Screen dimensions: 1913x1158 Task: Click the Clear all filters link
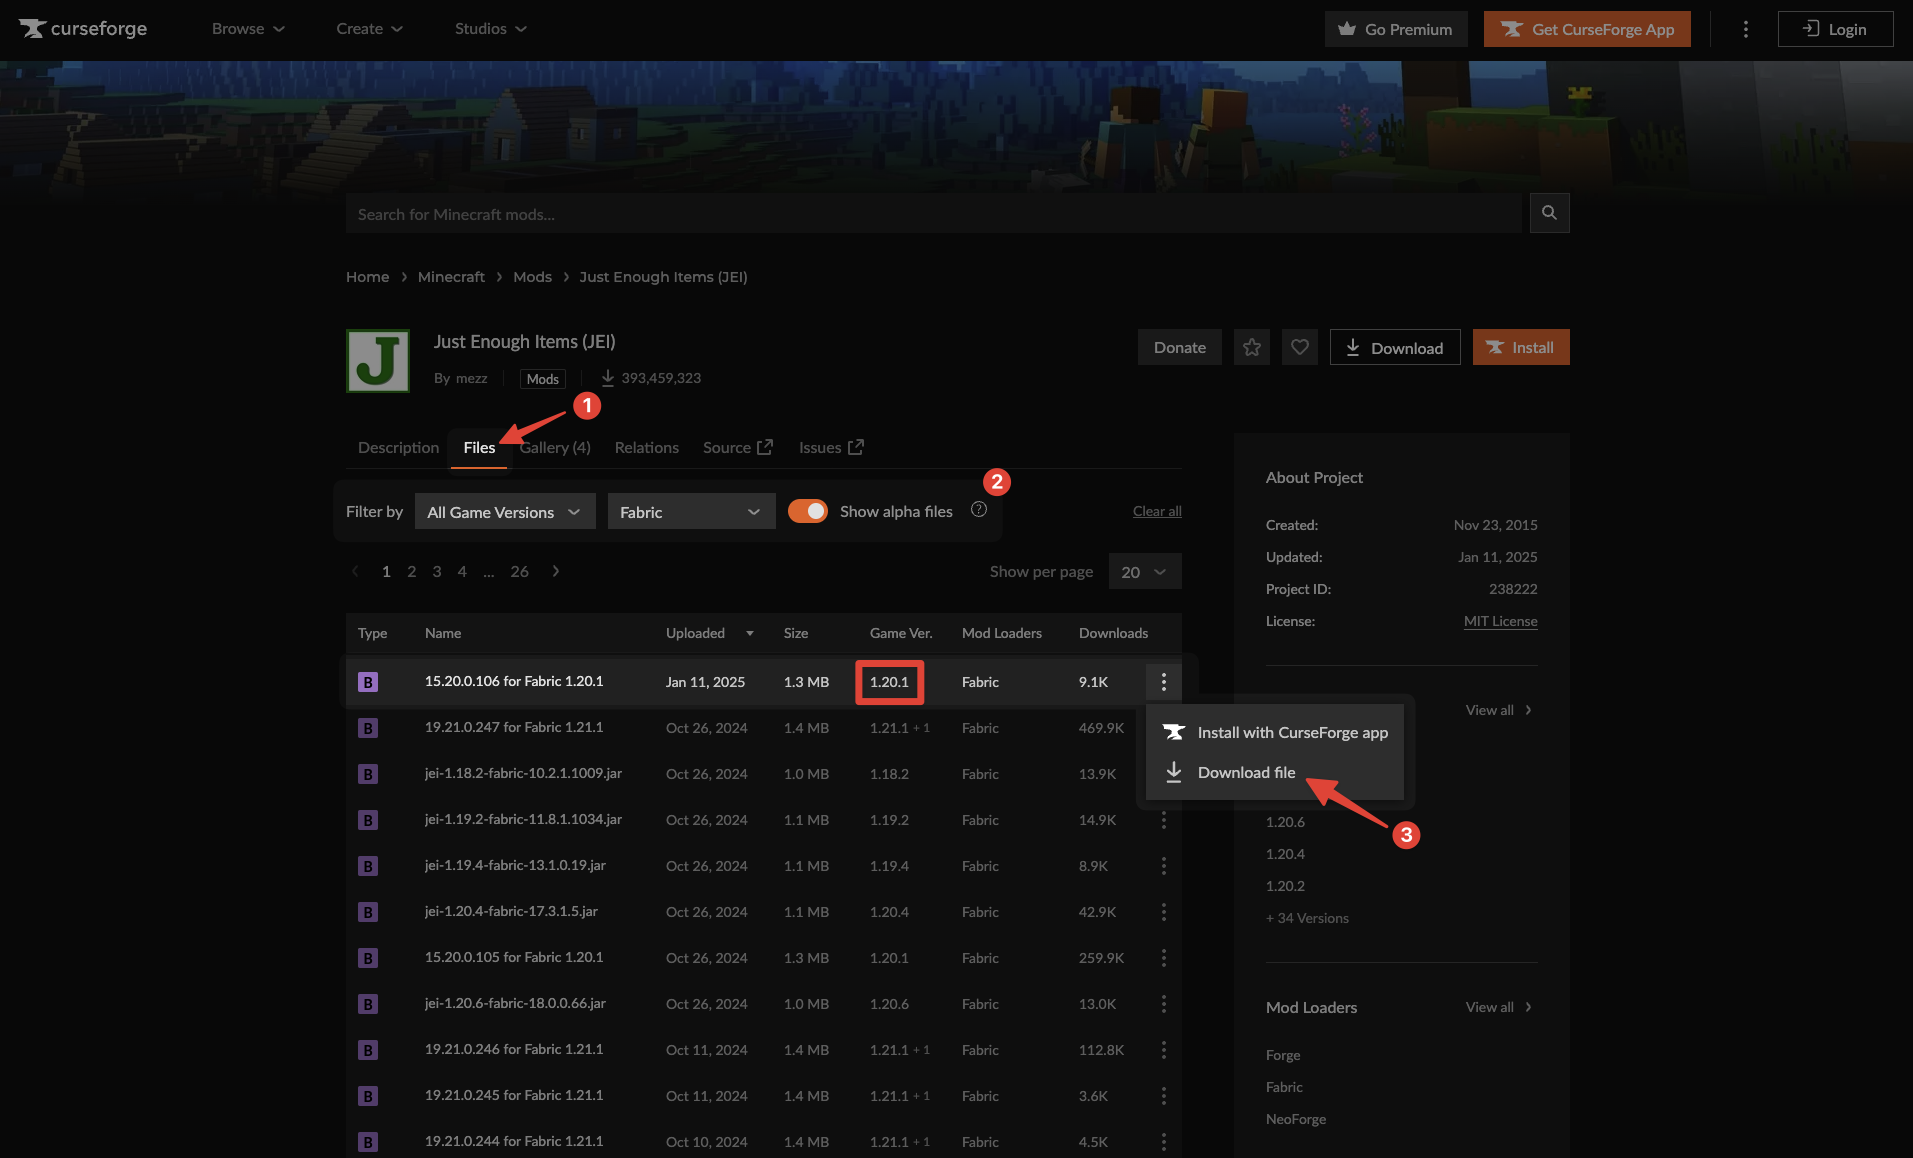tap(1157, 511)
